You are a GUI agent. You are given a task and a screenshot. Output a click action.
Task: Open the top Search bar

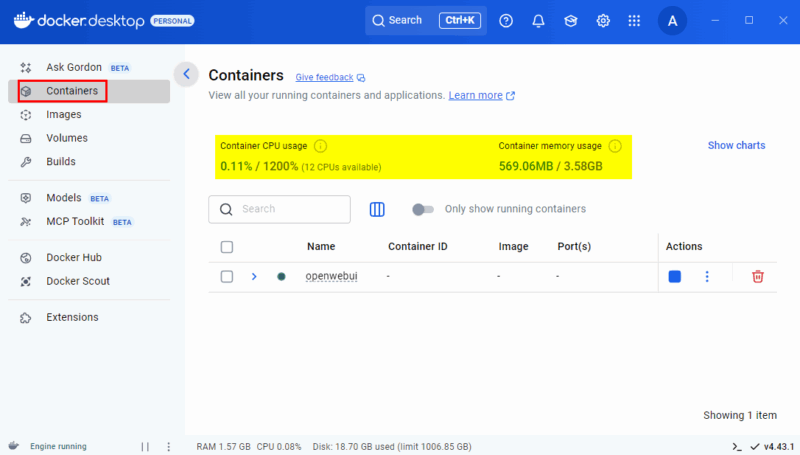pos(426,20)
